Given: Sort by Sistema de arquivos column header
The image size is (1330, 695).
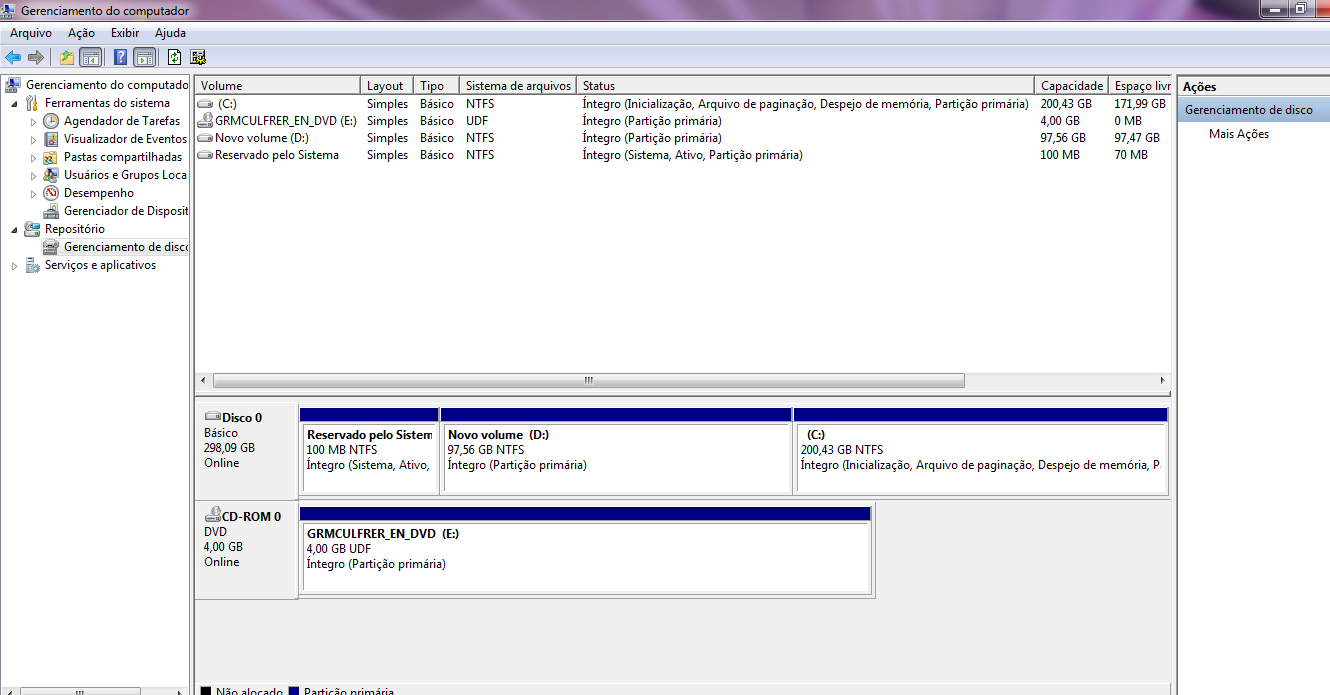Looking at the screenshot, I should 518,86.
